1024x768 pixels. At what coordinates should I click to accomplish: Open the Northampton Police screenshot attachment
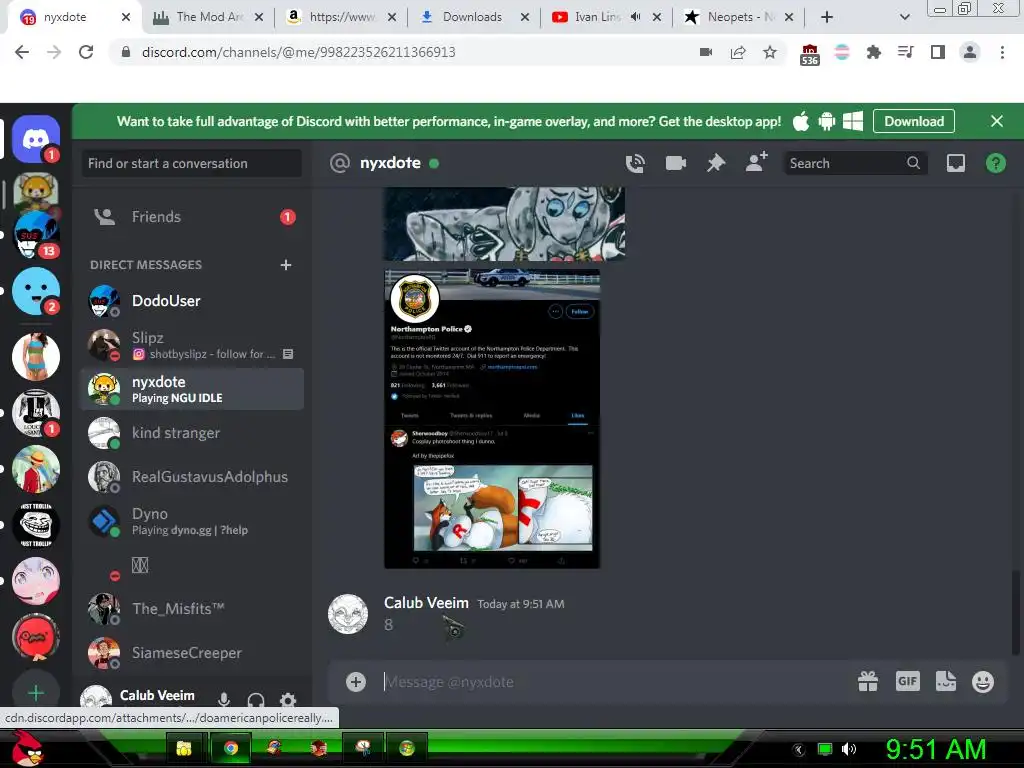click(492, 419)
